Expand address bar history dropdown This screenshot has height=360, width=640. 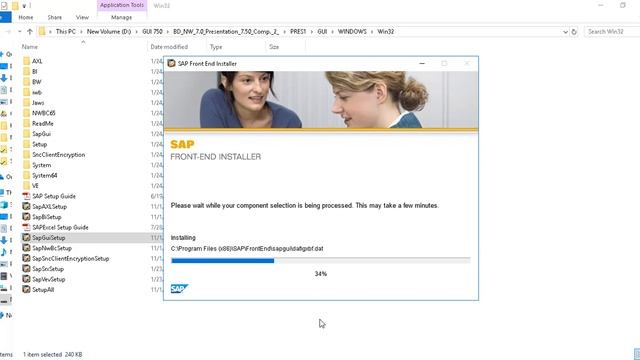coord(565,31)
